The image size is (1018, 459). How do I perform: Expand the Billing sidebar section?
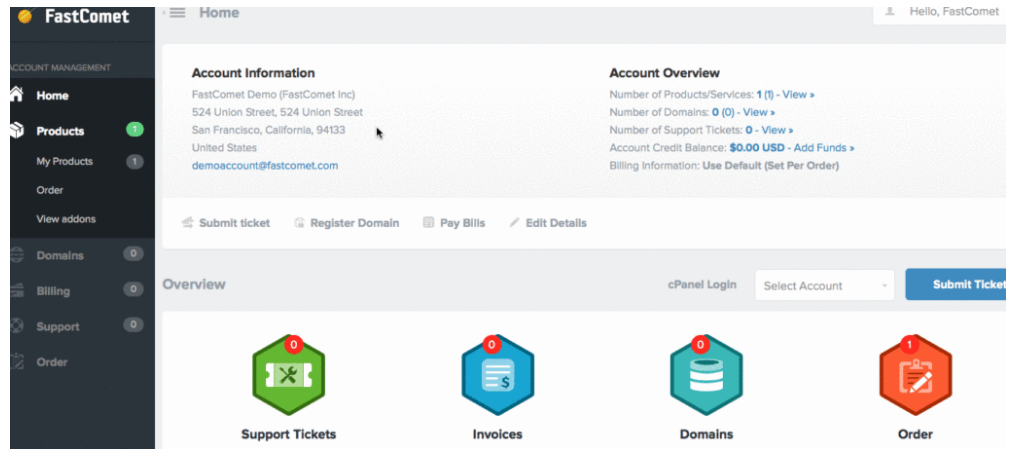[x=82, y=291]
